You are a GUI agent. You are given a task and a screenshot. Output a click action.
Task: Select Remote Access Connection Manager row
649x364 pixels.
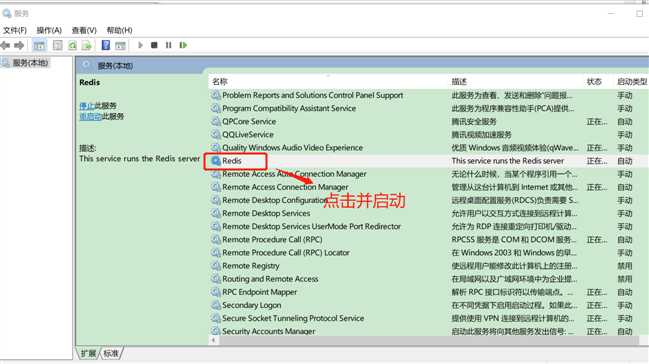point(285,187)
